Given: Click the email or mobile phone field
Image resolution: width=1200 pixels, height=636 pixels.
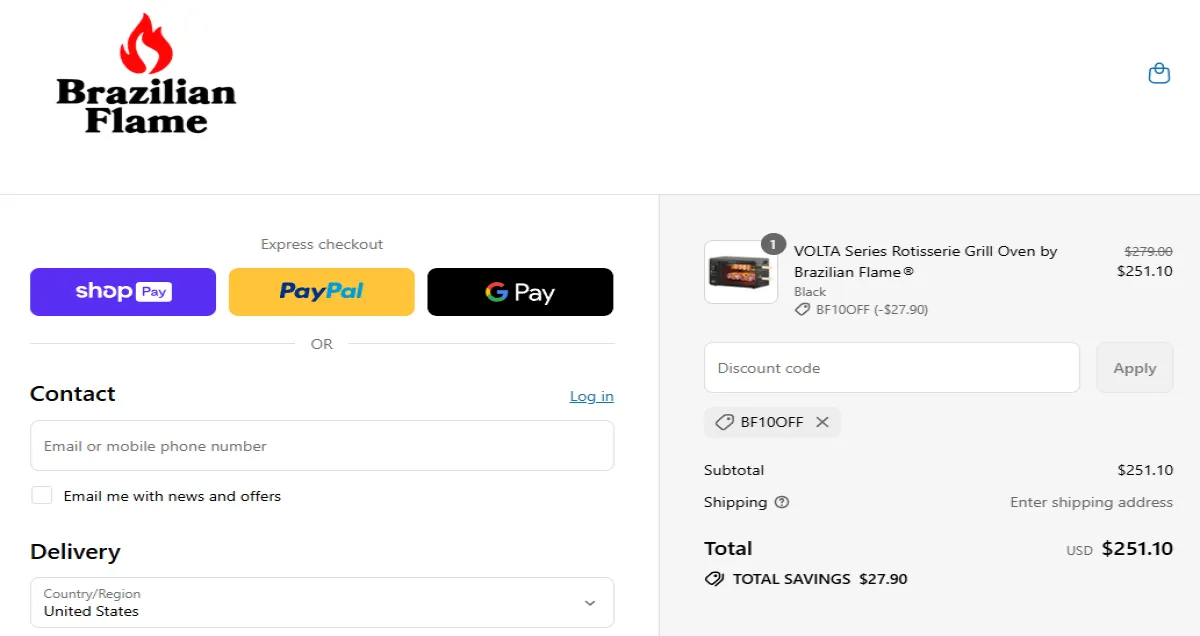Looking at the screenshot, I should [322, 445].
